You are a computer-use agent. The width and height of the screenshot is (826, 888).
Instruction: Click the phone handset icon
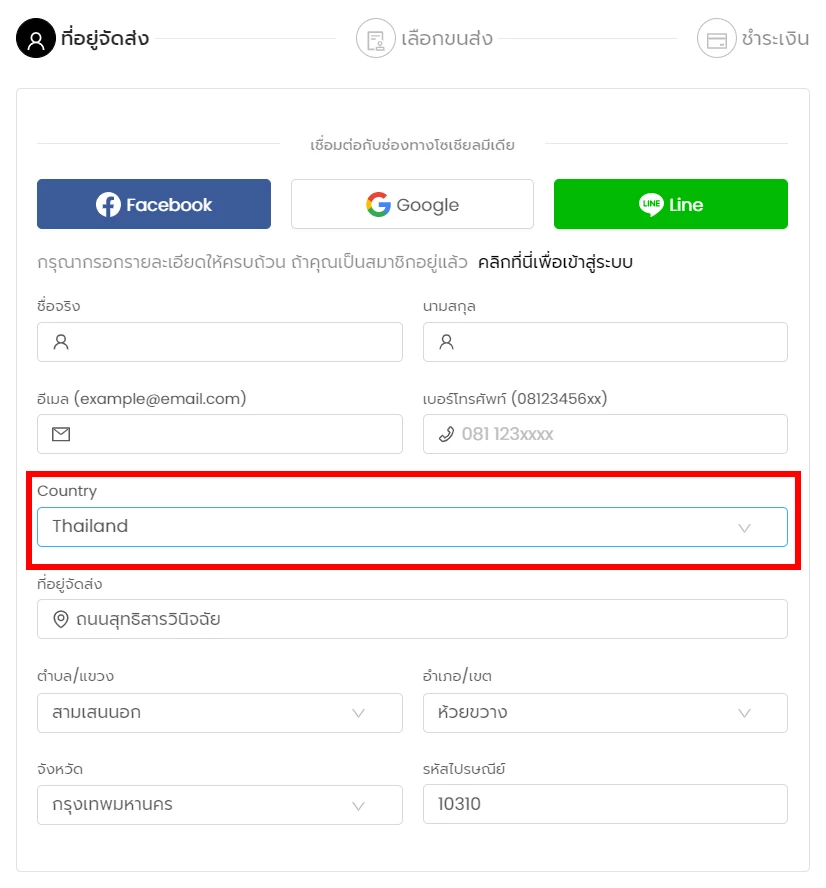(x=447, y=434)
